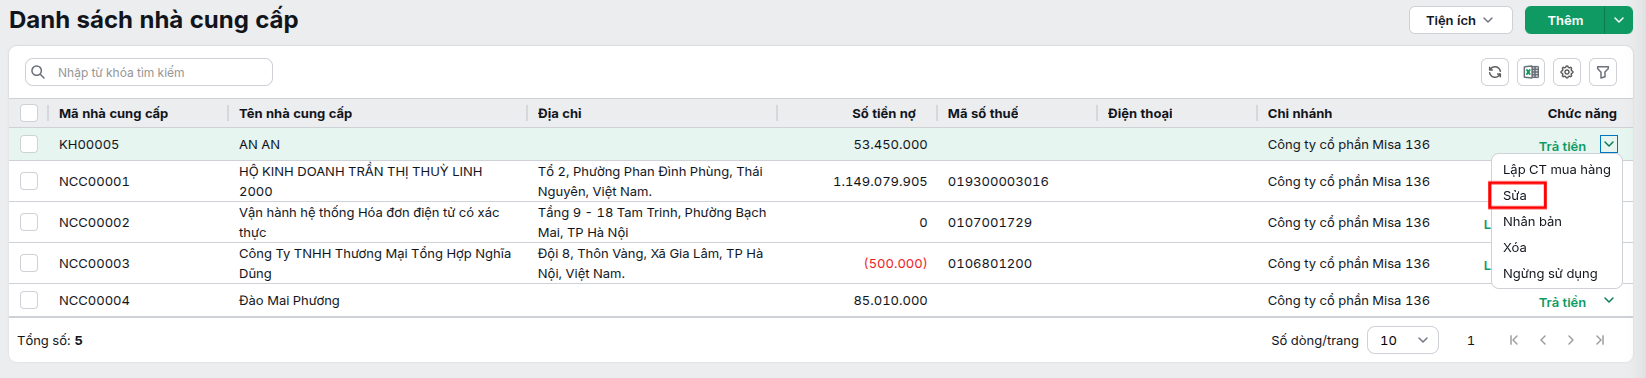Click the search magnifier icon
This screenshot has width=1646, height=378.
point(38,72)
